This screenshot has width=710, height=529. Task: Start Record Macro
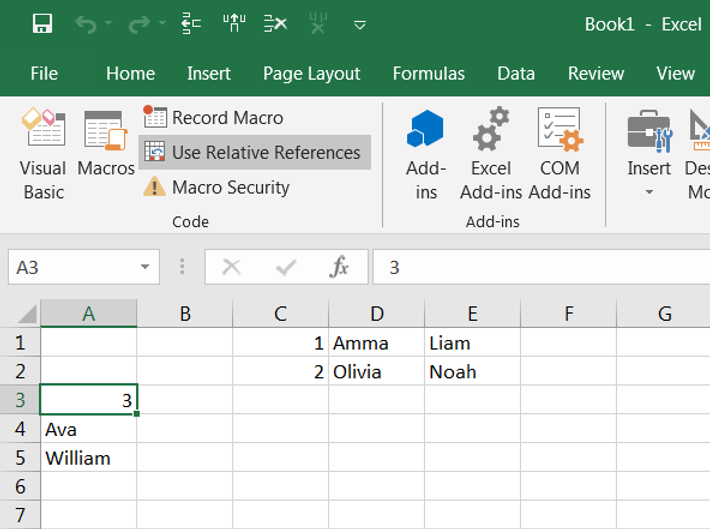click(215, 117)
